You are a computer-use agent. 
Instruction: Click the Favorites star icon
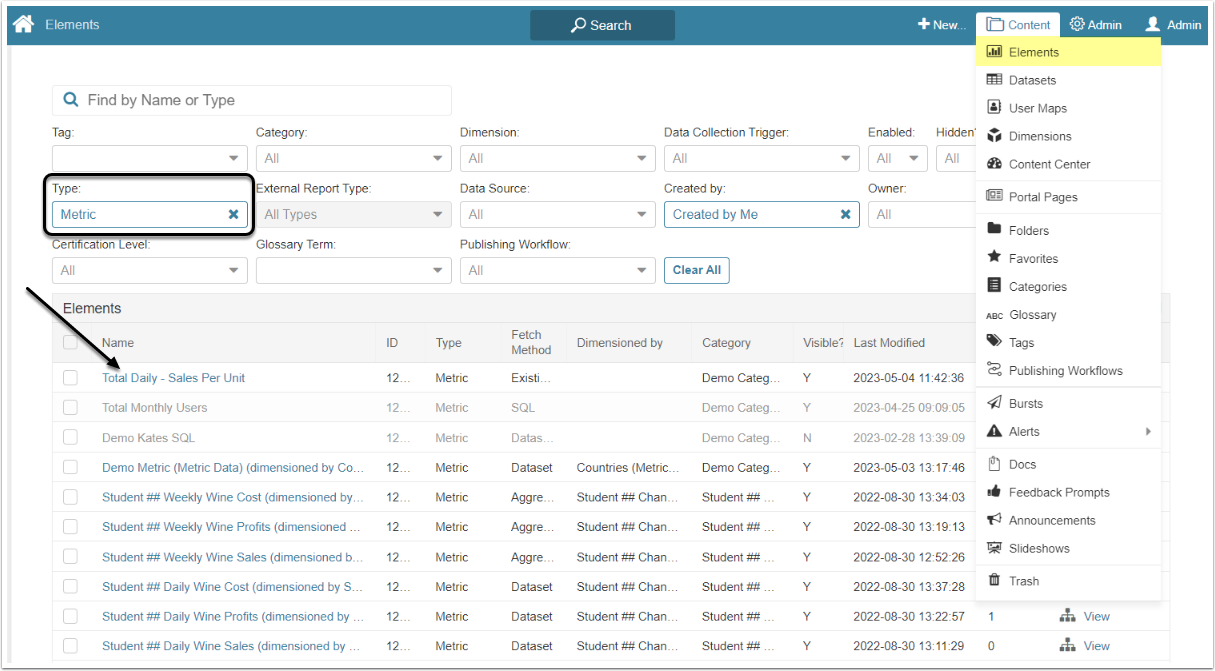(x=994, y=258)
